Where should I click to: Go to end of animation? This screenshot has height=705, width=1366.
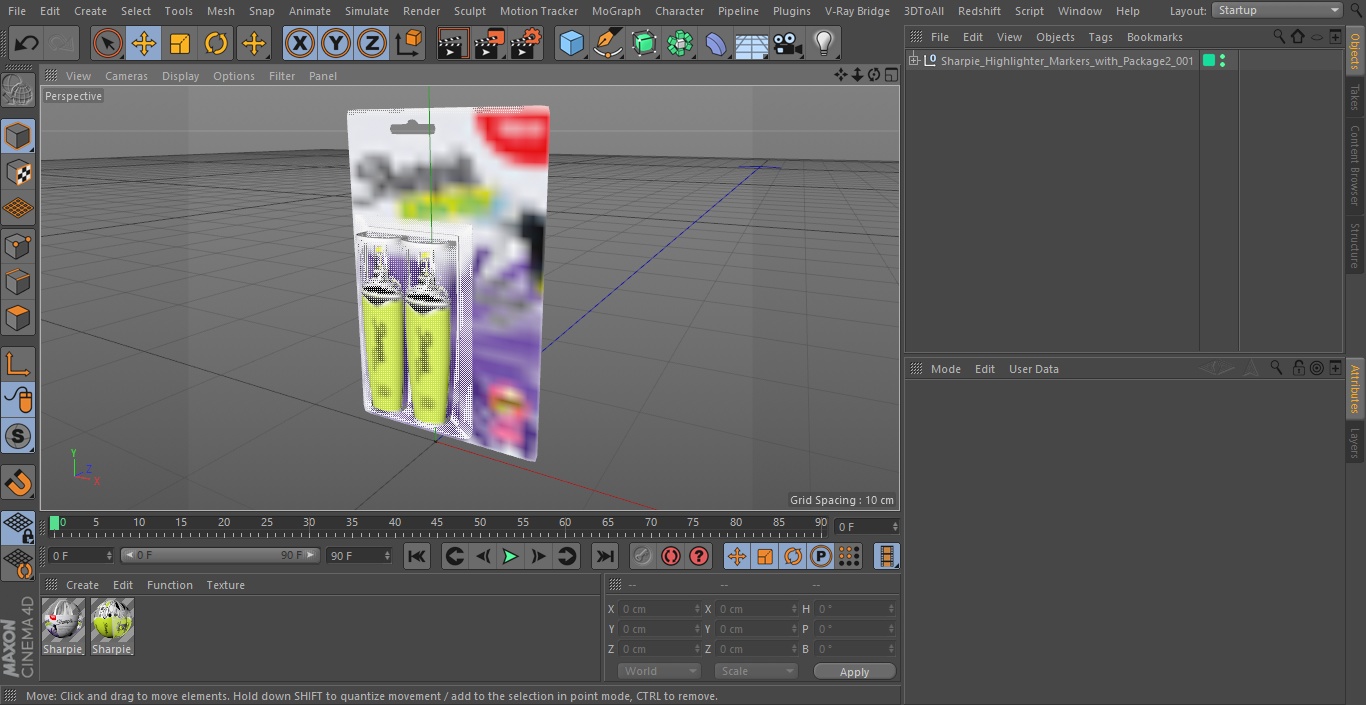coord(605,556)
